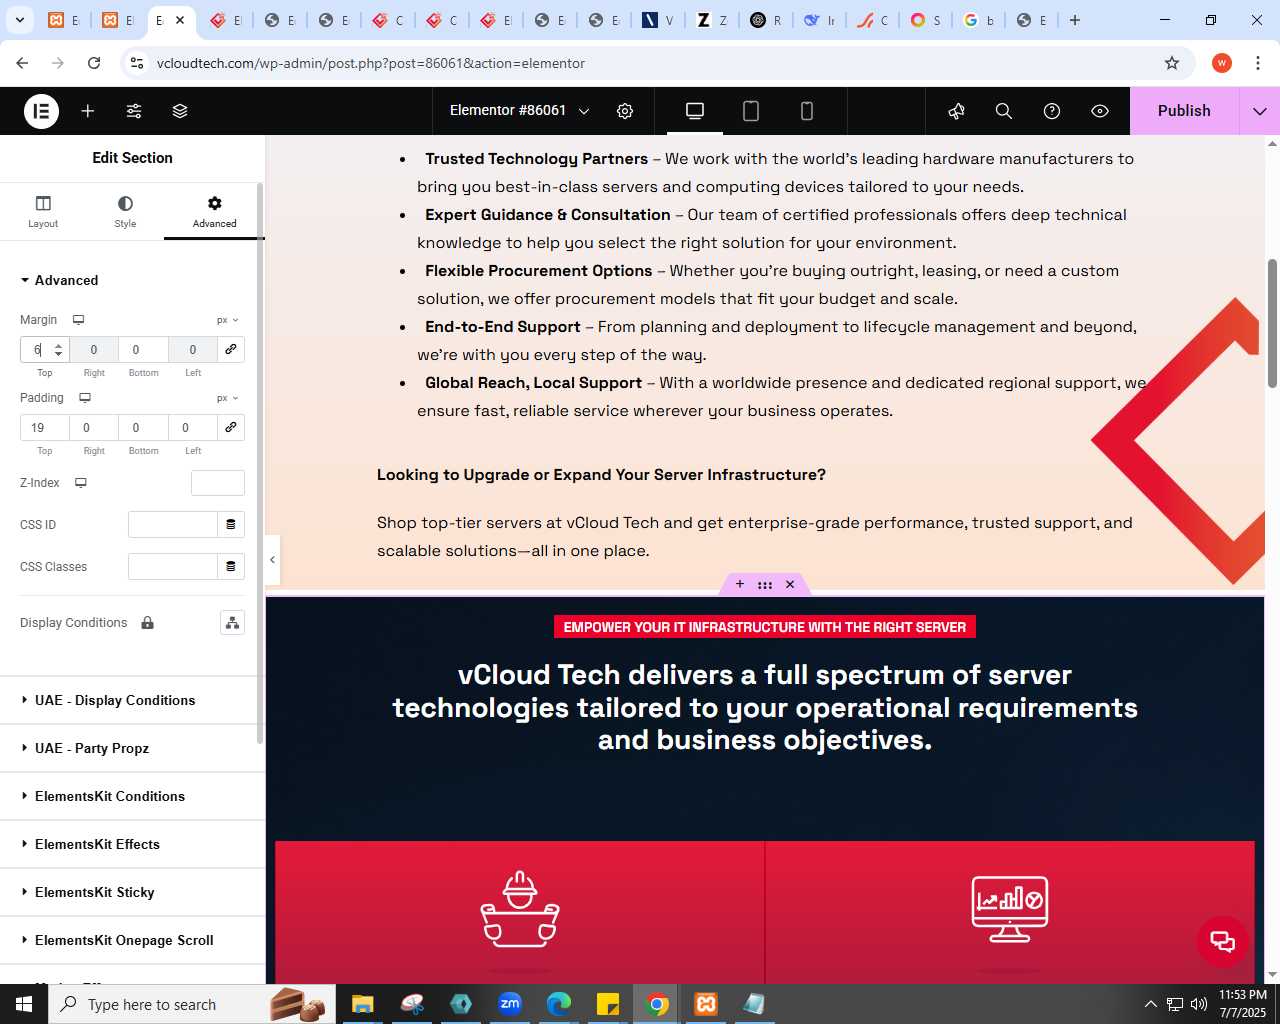Switch to Mobile responsive view
Screen dimensions: 1280x1024
click(x=807, y=111)
